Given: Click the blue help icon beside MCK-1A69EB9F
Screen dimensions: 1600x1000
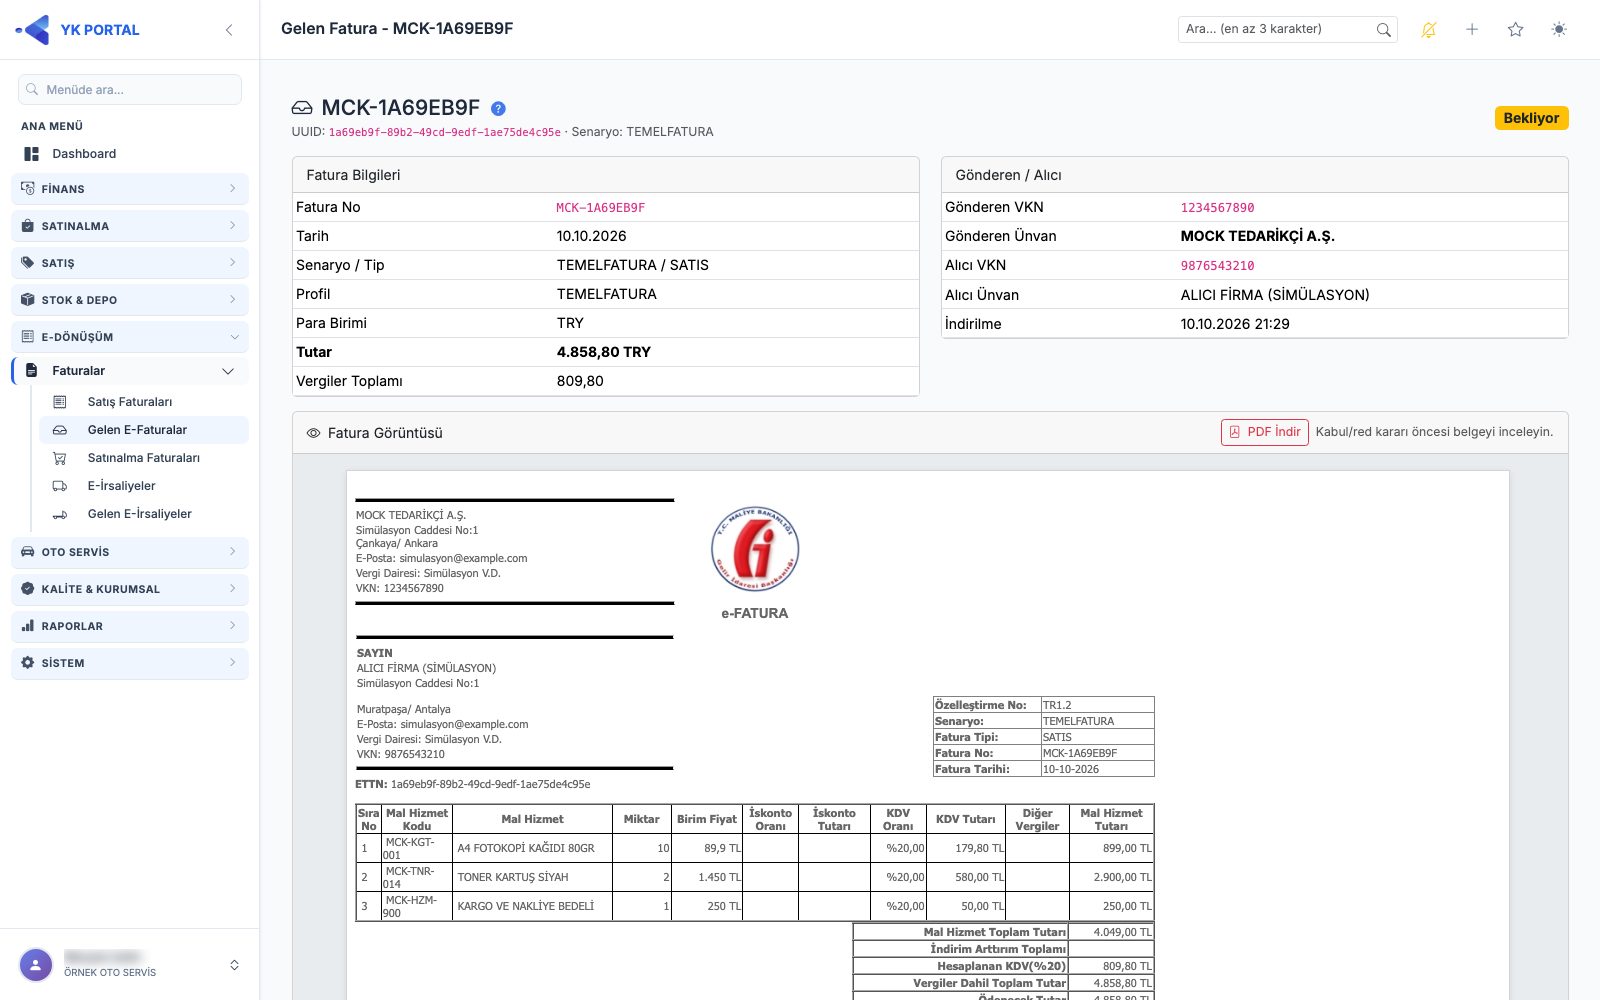Looking at the screenshot, I should point(498,108).
